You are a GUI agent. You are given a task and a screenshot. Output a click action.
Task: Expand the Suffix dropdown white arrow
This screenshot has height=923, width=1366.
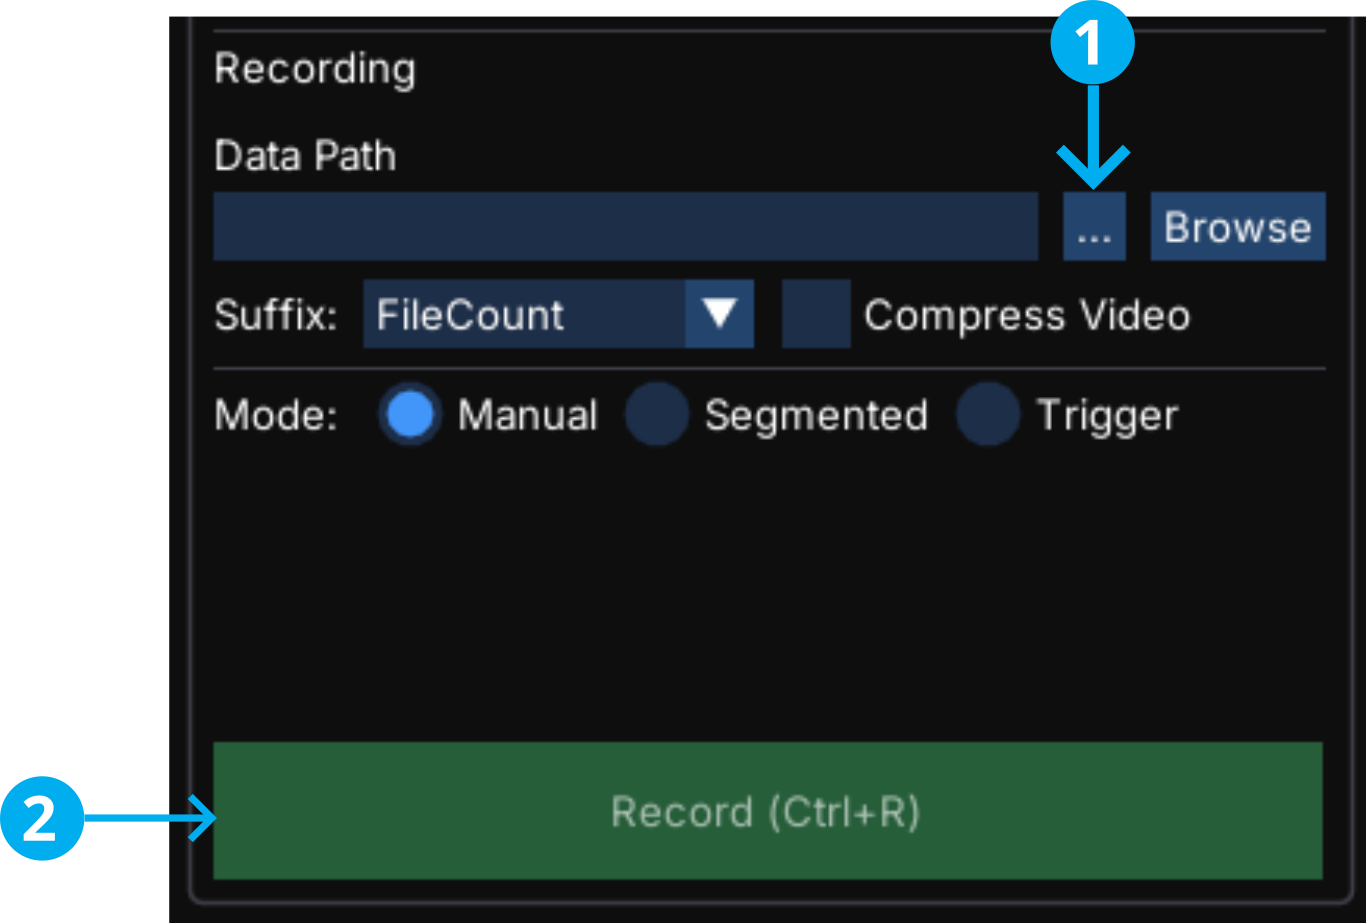point(719,314)
